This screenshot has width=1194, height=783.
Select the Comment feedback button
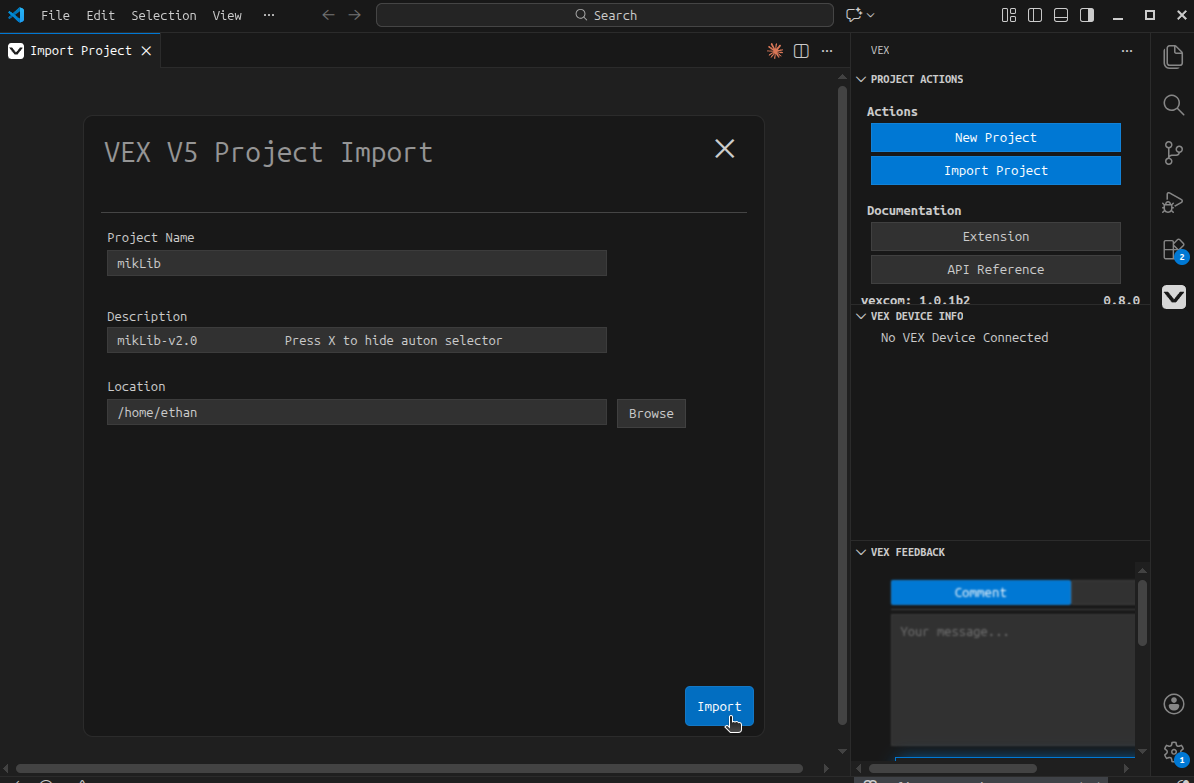[981, 593]
